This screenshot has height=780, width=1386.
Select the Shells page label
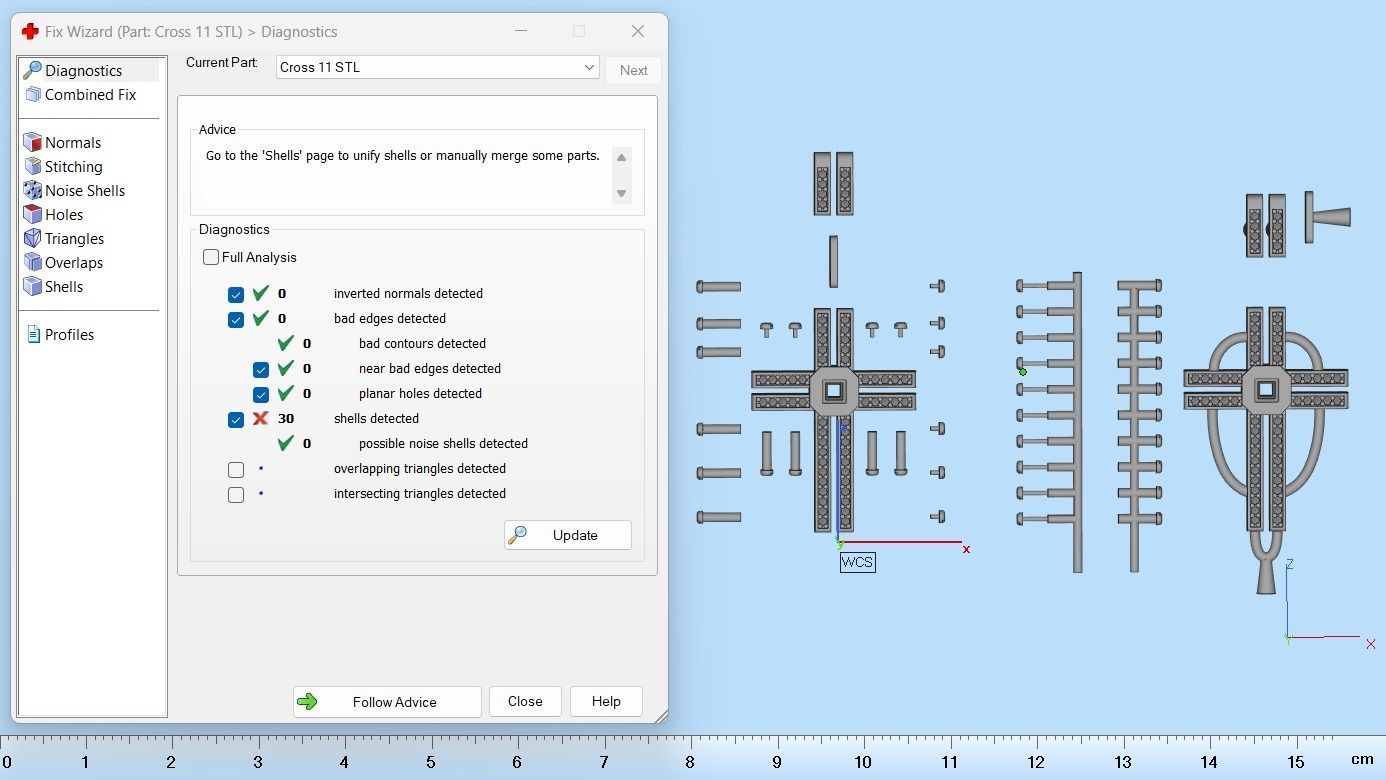[x=64, y=286]
